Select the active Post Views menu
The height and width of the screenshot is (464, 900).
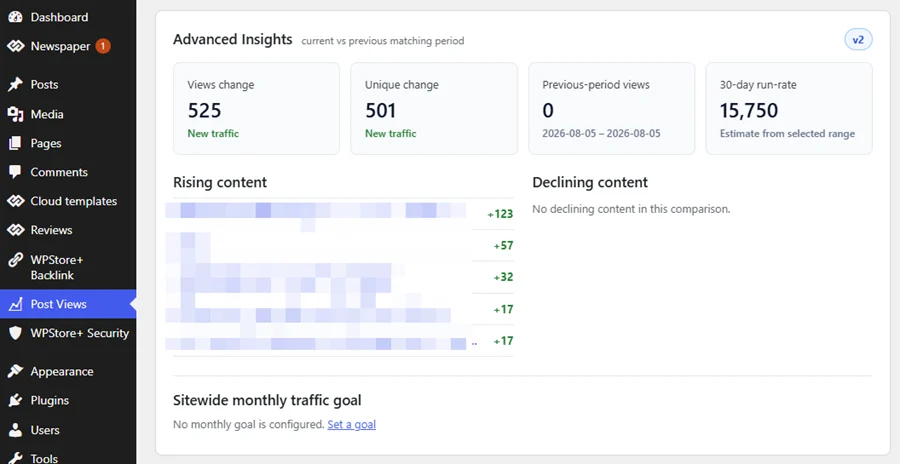tap(68, 304)
